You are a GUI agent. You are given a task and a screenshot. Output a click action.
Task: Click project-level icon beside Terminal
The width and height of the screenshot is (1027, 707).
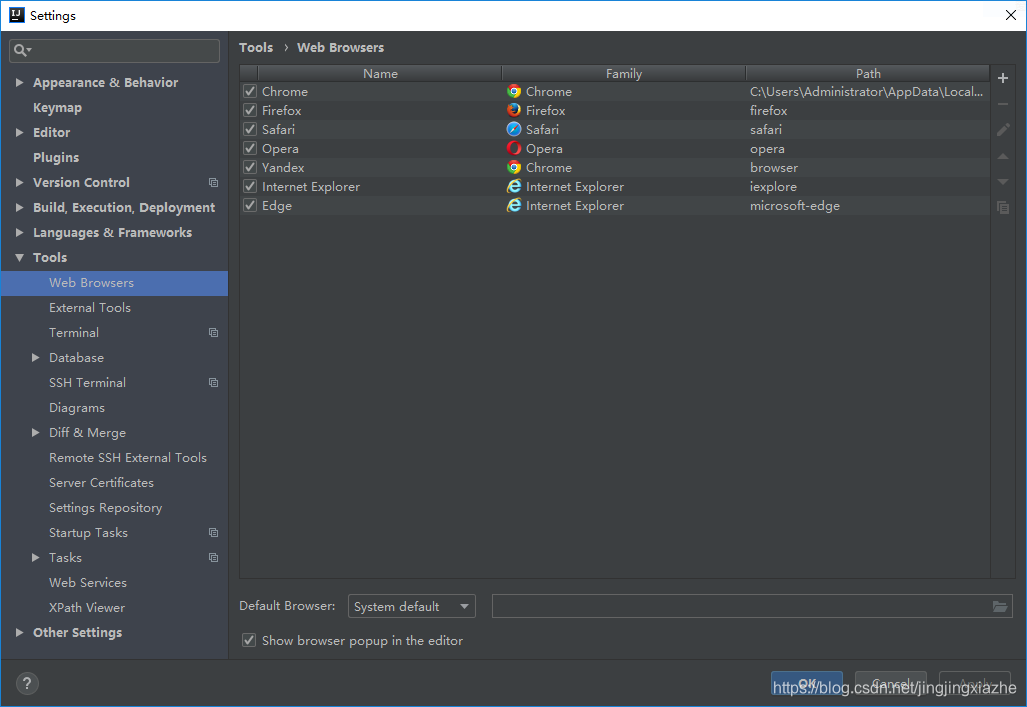point(214,333)
